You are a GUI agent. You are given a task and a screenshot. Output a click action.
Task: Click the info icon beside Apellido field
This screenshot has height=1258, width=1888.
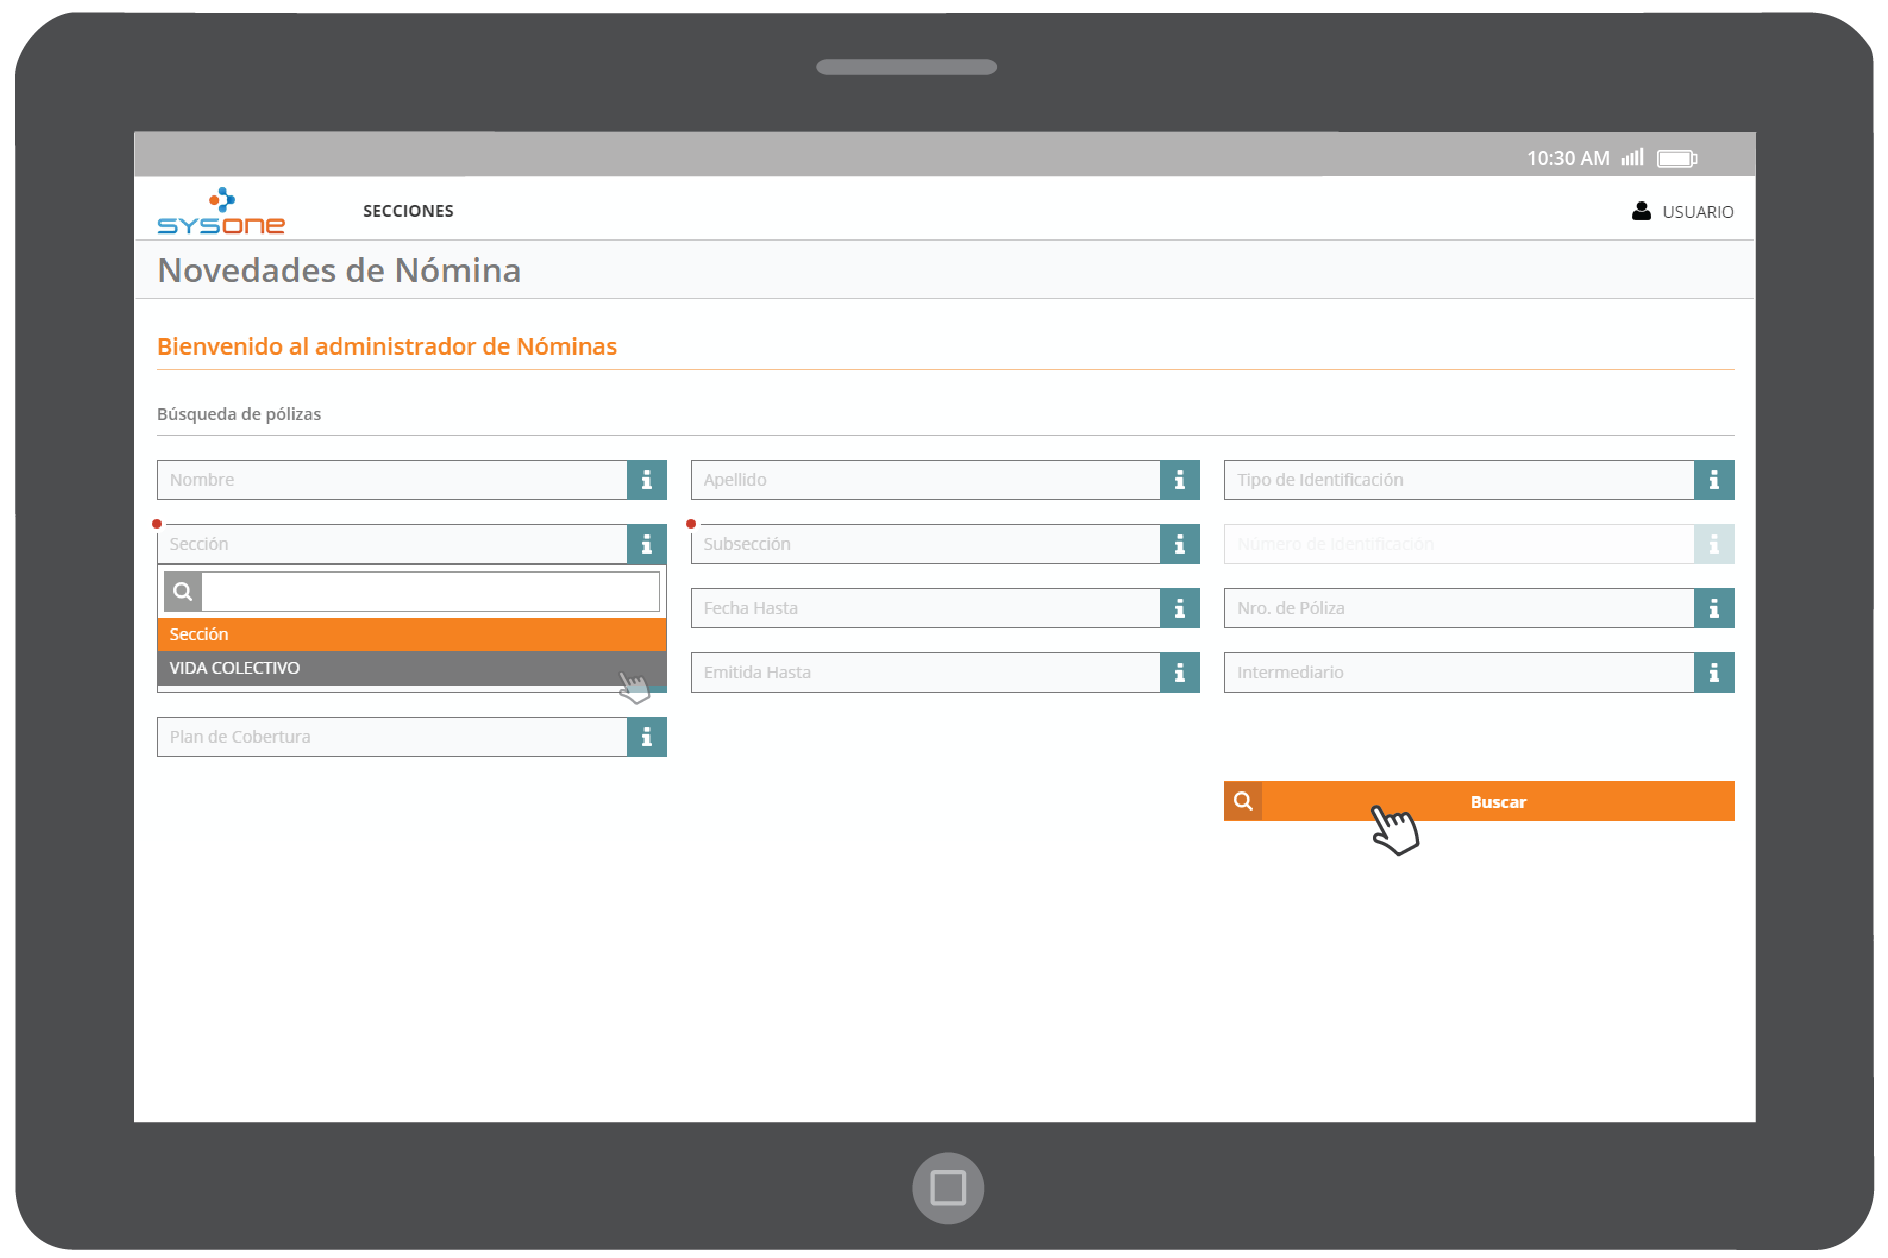tap(1179, 480)
